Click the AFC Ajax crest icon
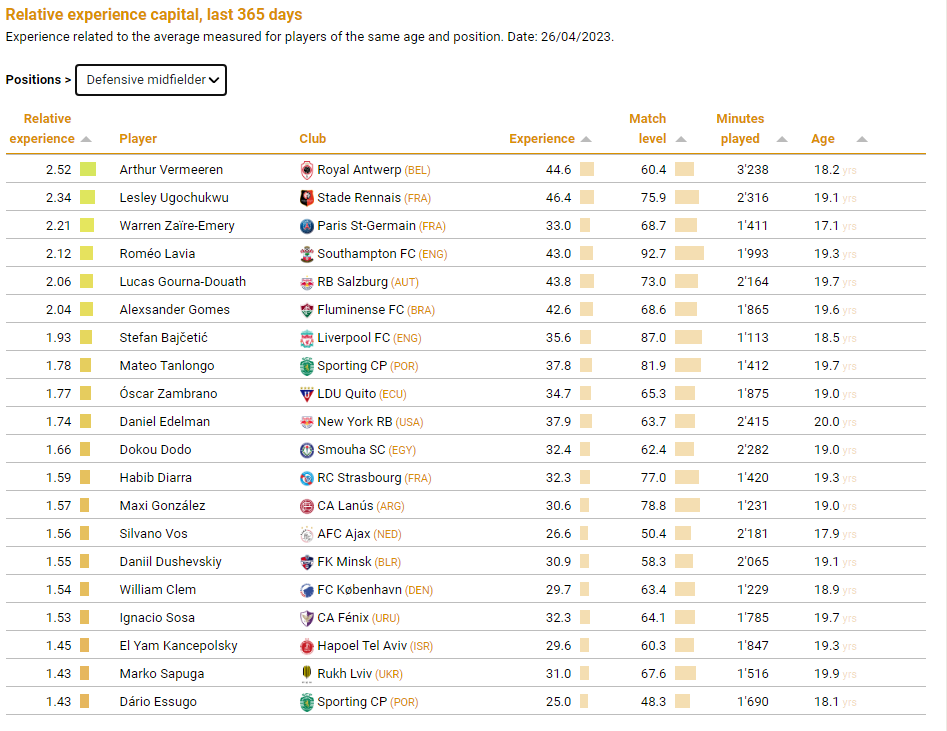 [307, 534]
